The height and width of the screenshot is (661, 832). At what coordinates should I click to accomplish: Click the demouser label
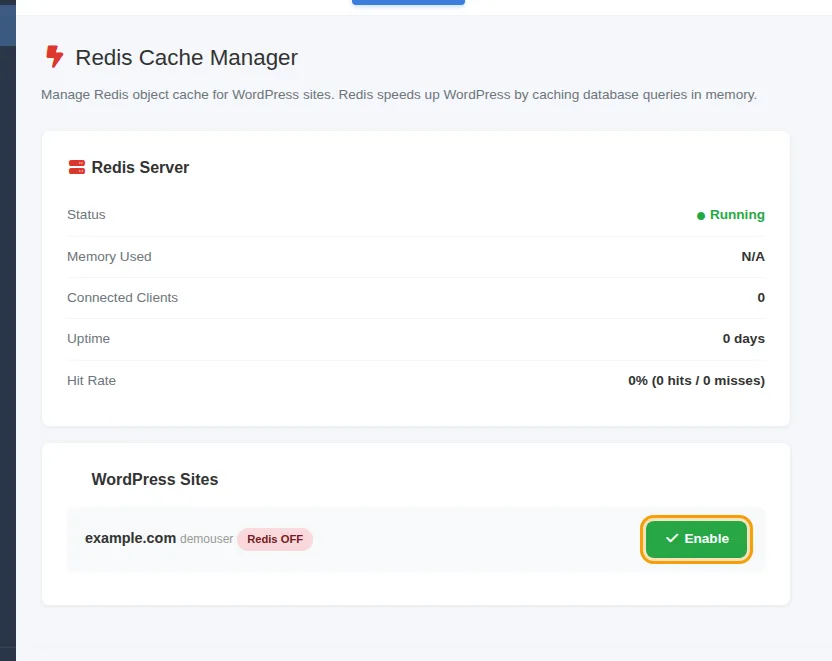pos(206,539)
